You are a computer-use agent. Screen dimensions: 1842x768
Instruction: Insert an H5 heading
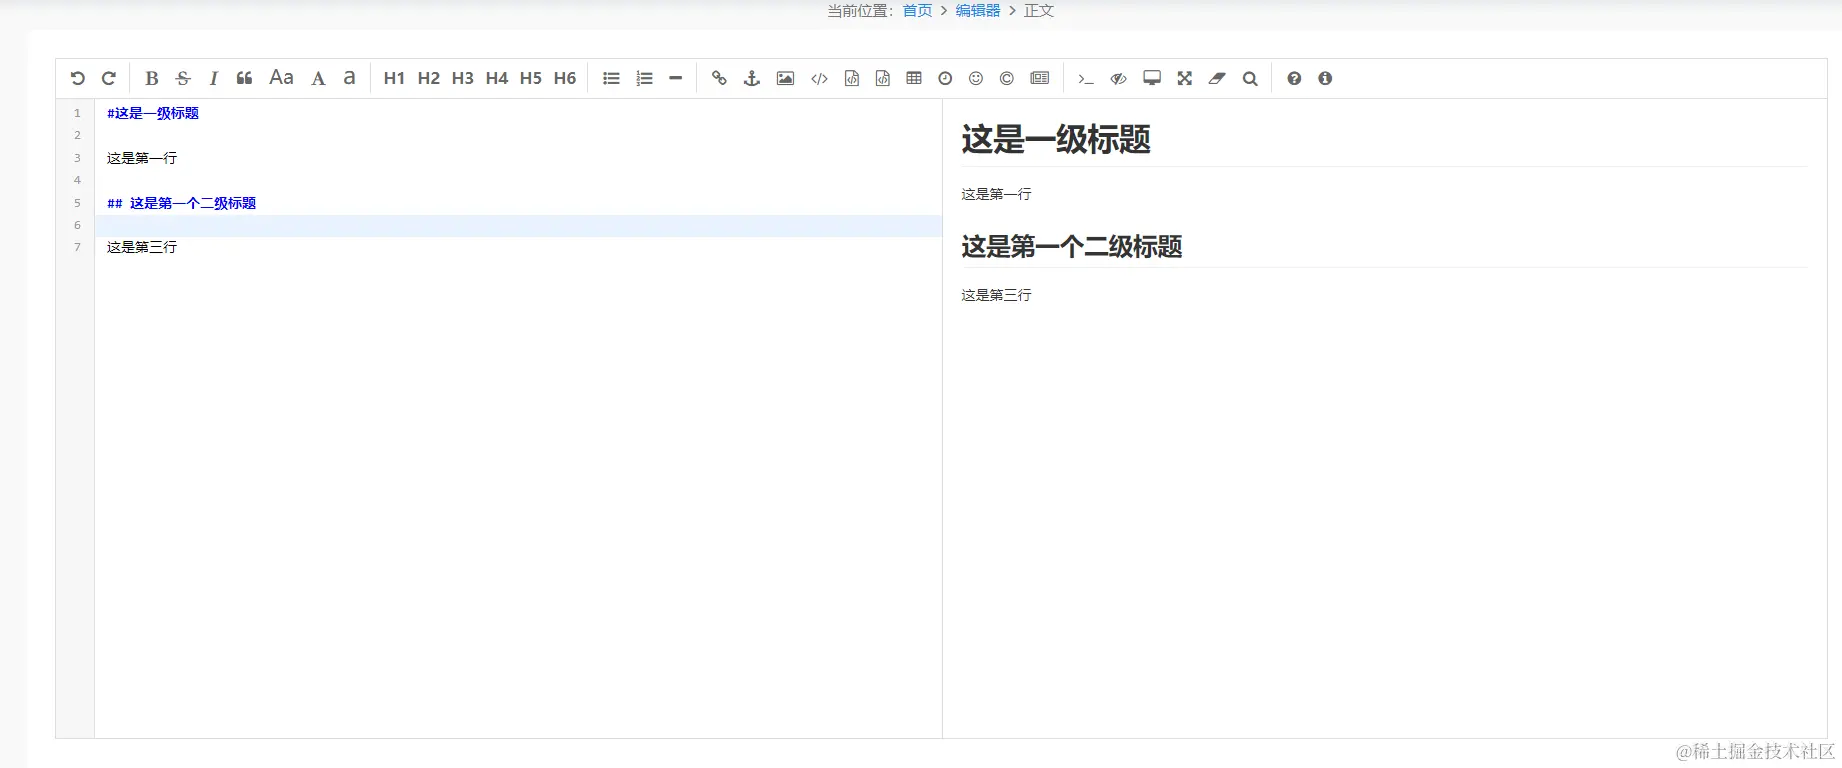[x=531, y=78]
